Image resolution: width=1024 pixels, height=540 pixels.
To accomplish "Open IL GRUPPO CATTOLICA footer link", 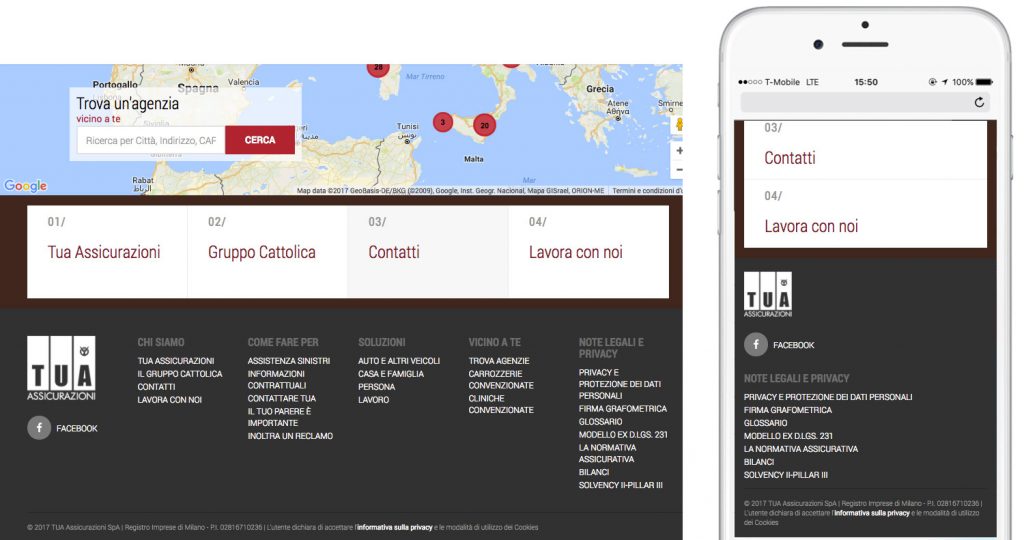I will point(180,374).
